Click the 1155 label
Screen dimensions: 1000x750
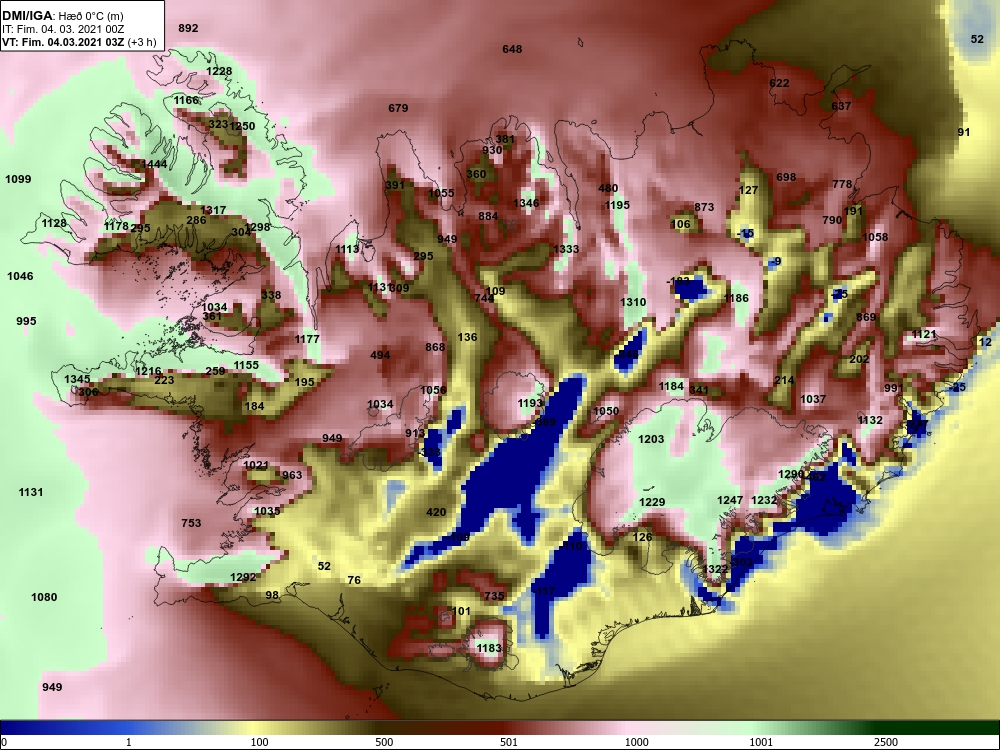(x=246, y=365)
